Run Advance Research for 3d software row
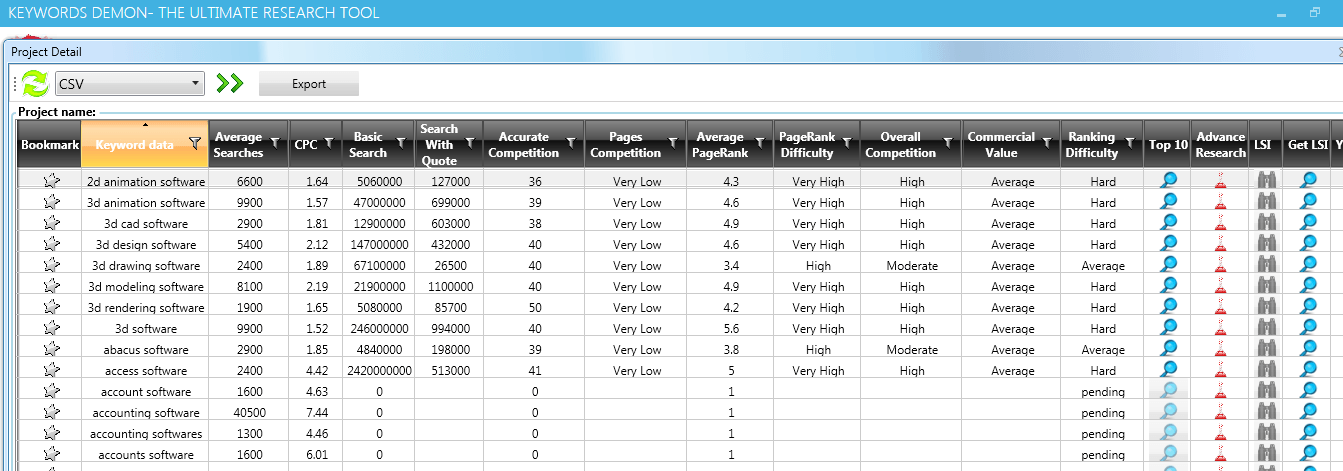Viewport: 1343px width, 471px height. 1220,328
